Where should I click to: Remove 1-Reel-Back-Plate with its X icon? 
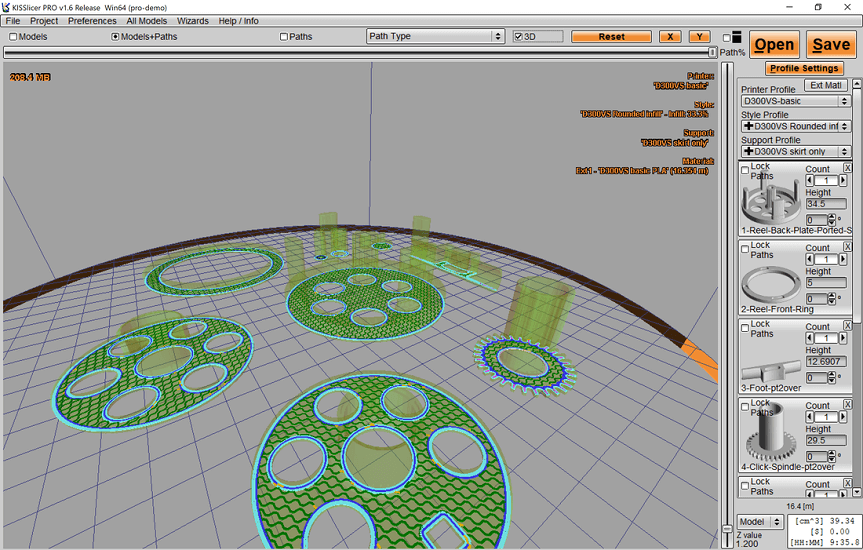point(848,168)
